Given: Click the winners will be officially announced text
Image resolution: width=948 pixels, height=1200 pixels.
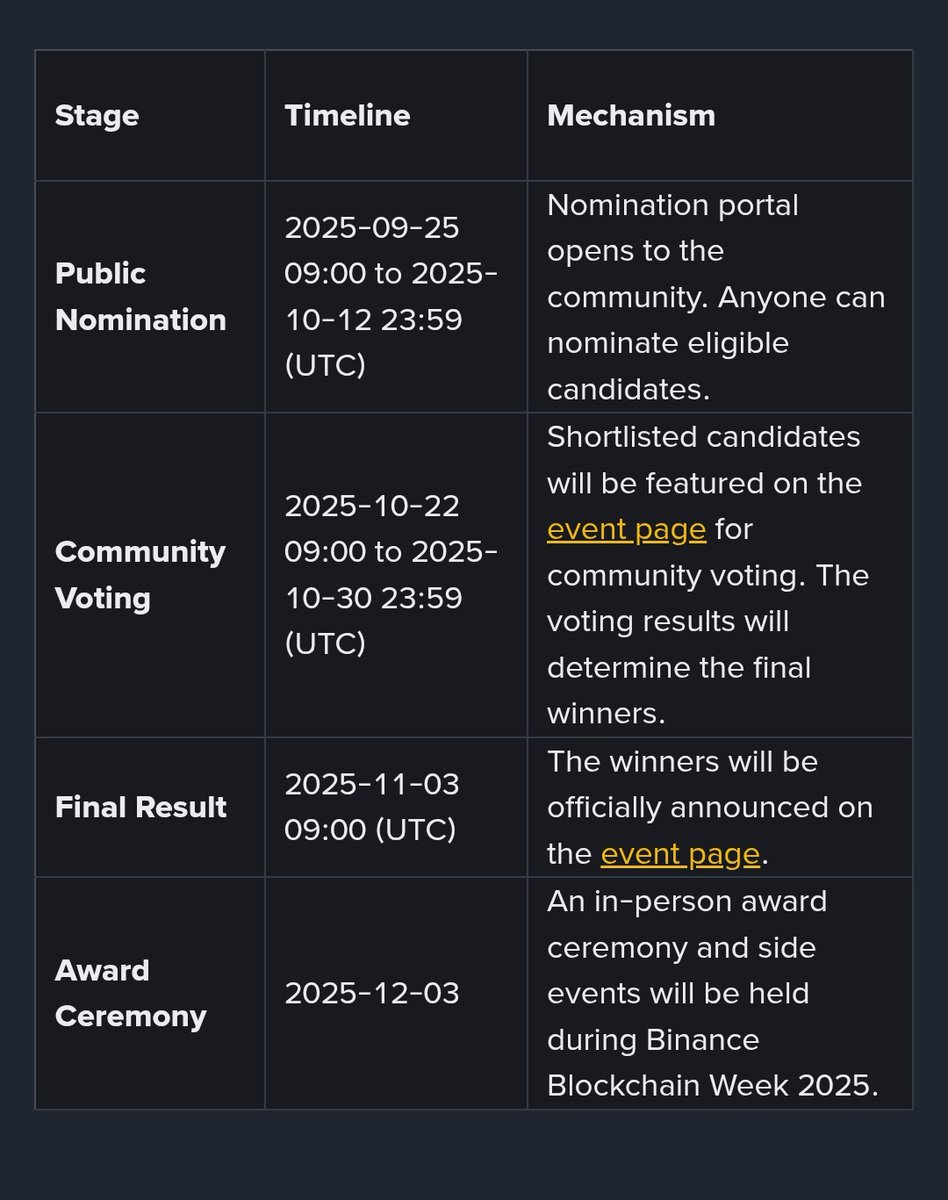Looking at the screenshot, I should [710, 807].
